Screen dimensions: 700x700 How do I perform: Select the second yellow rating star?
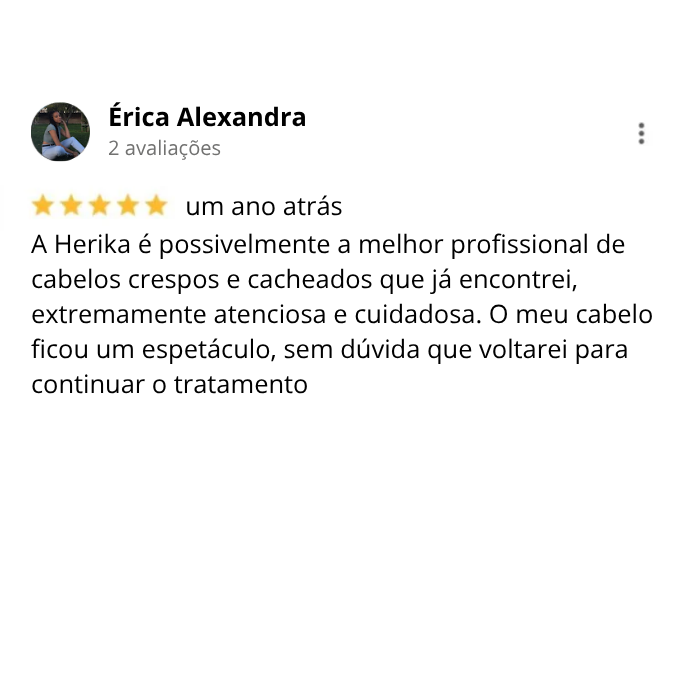[71, 206]
